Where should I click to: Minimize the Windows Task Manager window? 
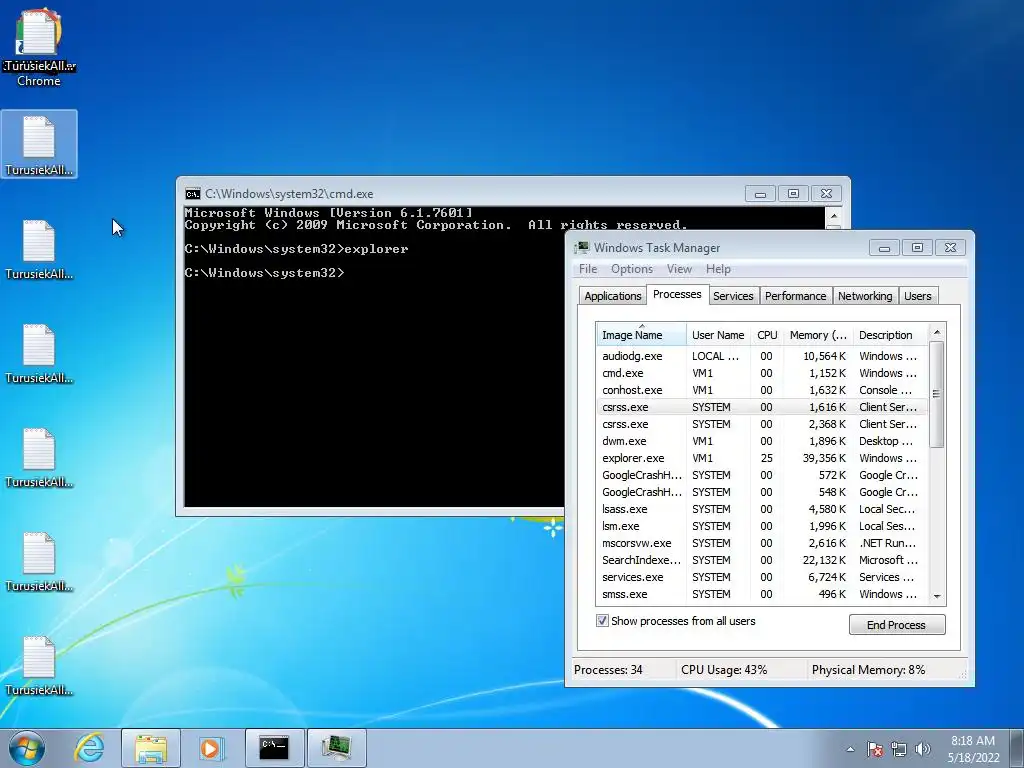point(884,248)
